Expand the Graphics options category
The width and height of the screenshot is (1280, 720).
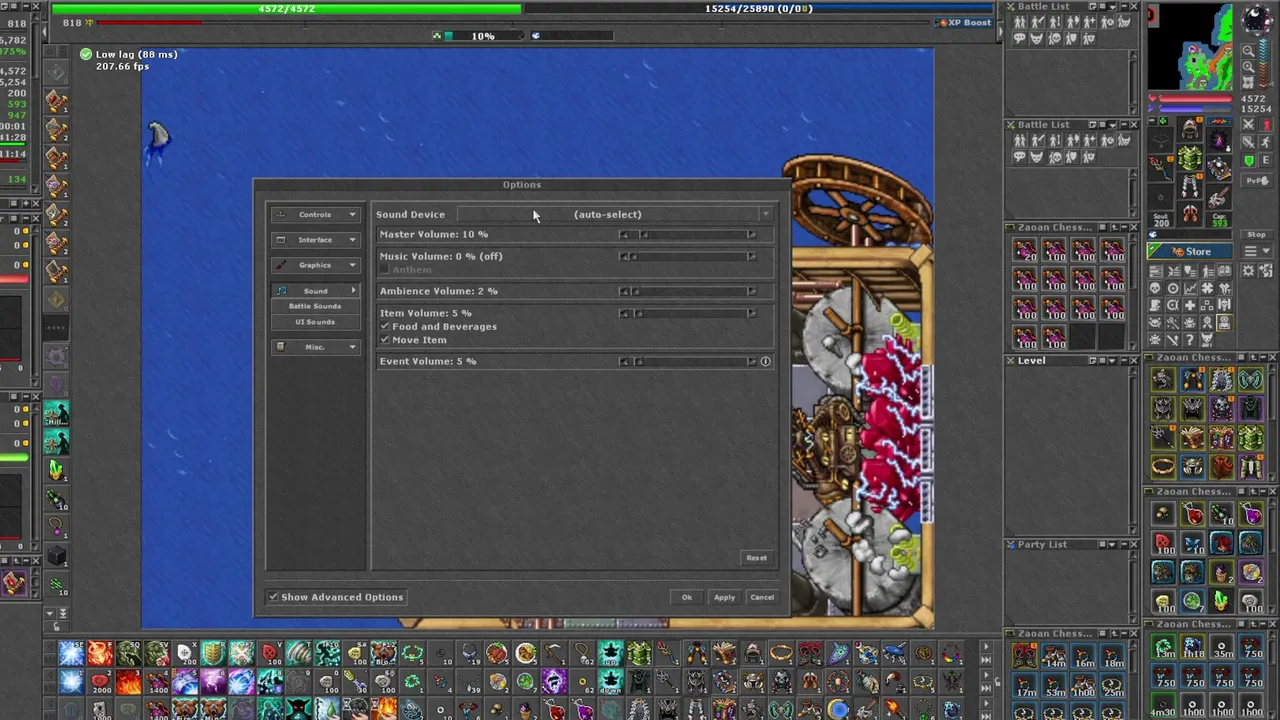(315, 265)
